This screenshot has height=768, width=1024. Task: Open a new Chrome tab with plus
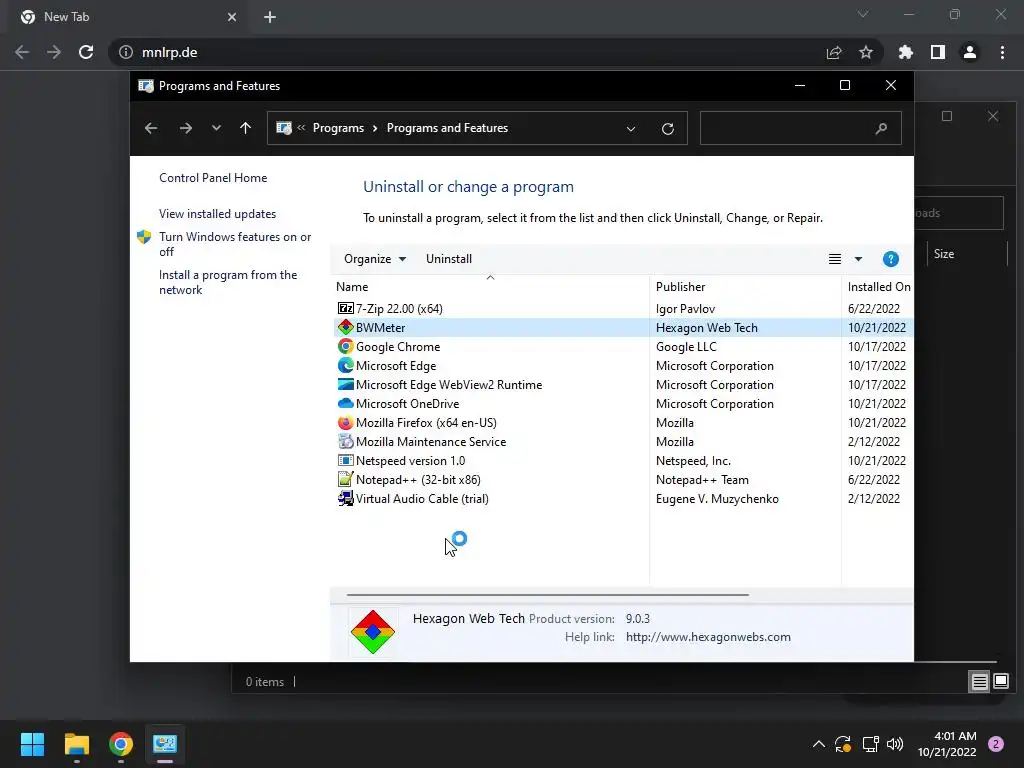tap(270, 17)
